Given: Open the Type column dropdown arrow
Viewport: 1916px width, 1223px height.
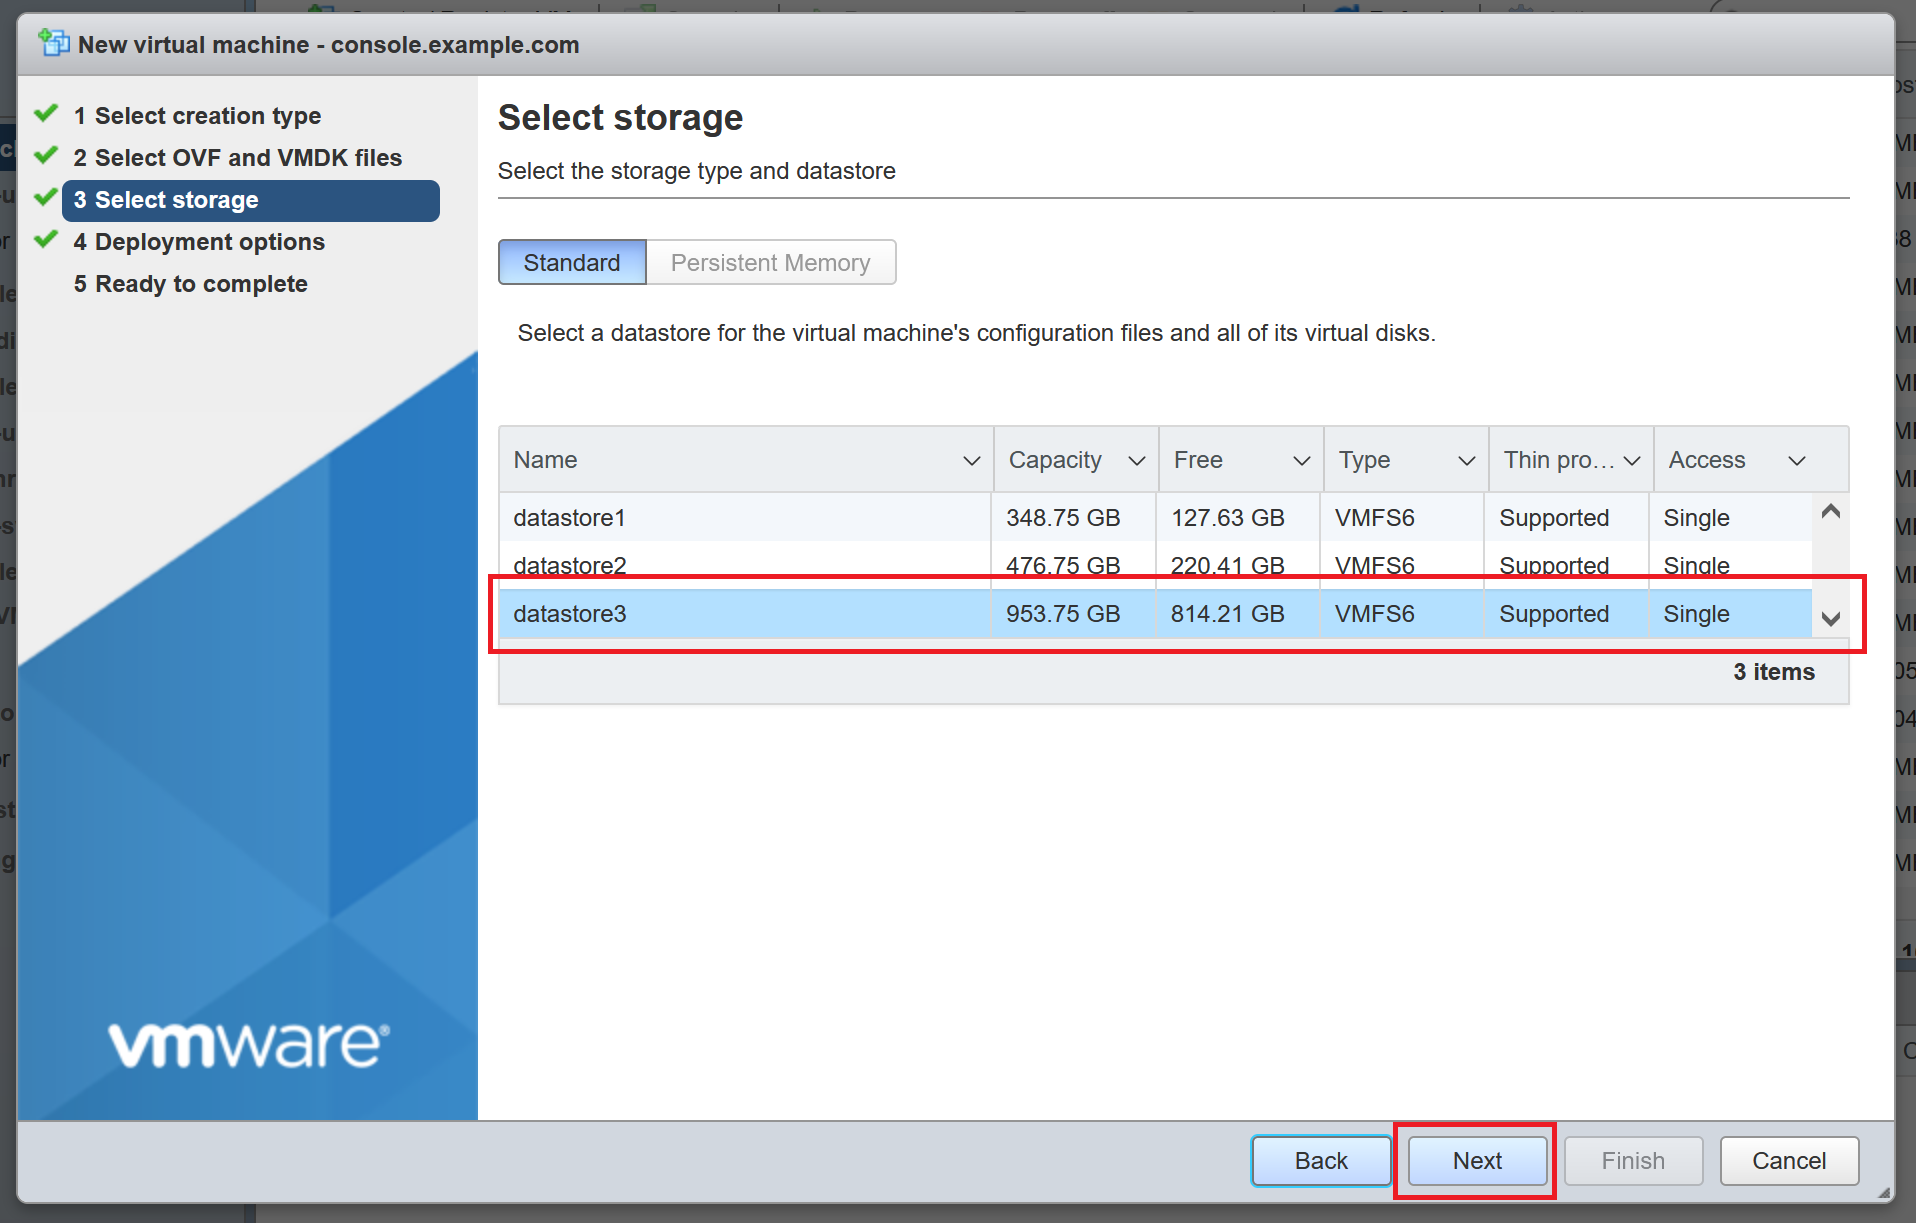Looking at the screenshot, I should pyautogui.click(x=1466, y=461).
